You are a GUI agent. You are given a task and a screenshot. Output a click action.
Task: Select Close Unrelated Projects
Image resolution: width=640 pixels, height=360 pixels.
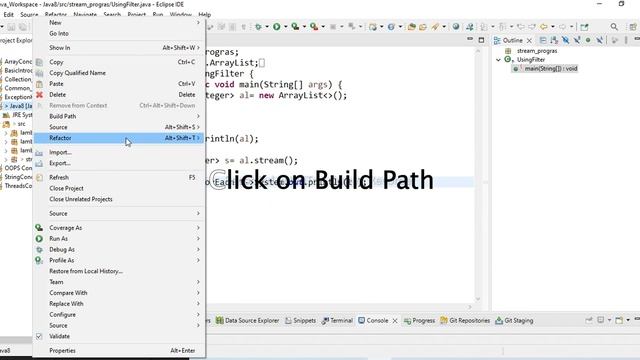[x=119, y=199]
